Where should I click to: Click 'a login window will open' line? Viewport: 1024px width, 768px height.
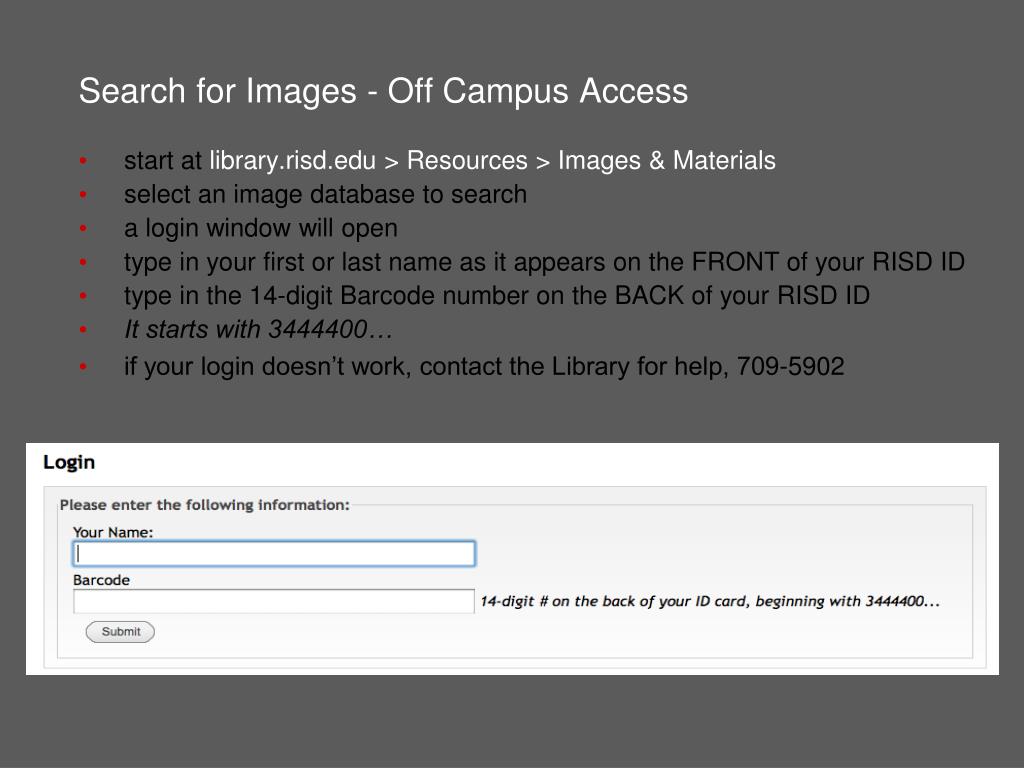[x=260, y=228]
